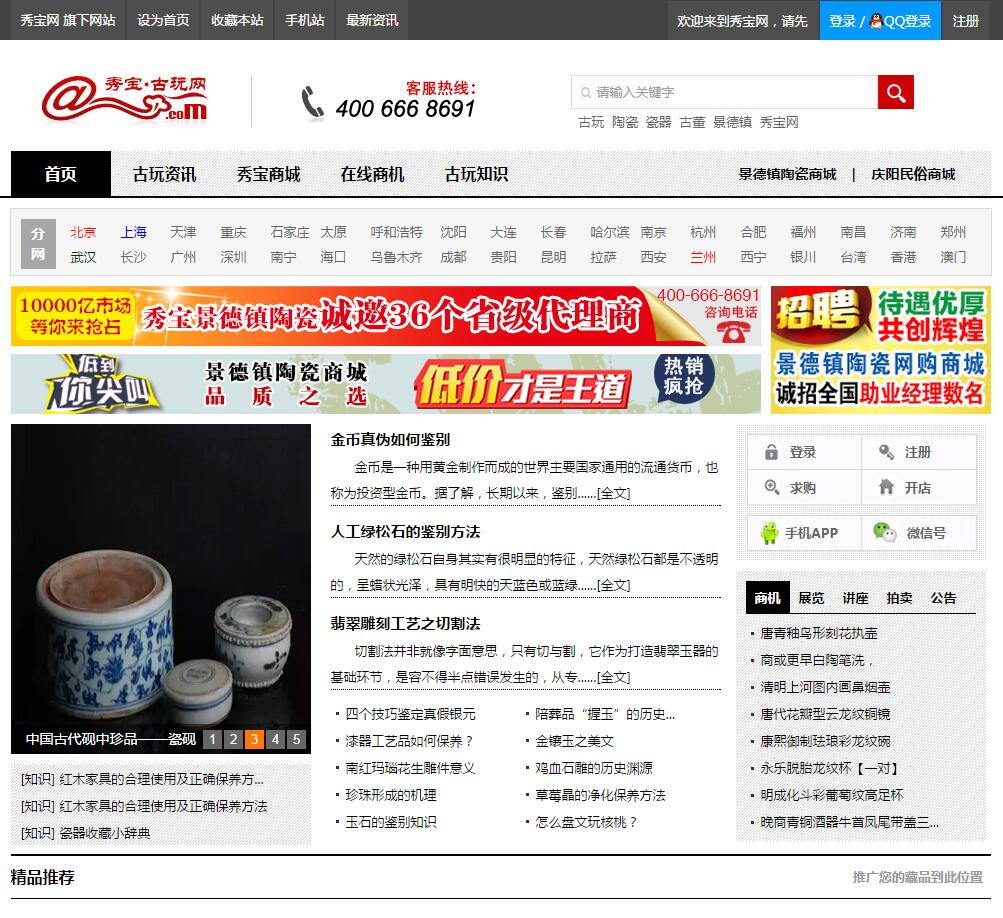Click the house icon next to 开店
Viewport: 1003px width, 918px height.
coord(887,487)
